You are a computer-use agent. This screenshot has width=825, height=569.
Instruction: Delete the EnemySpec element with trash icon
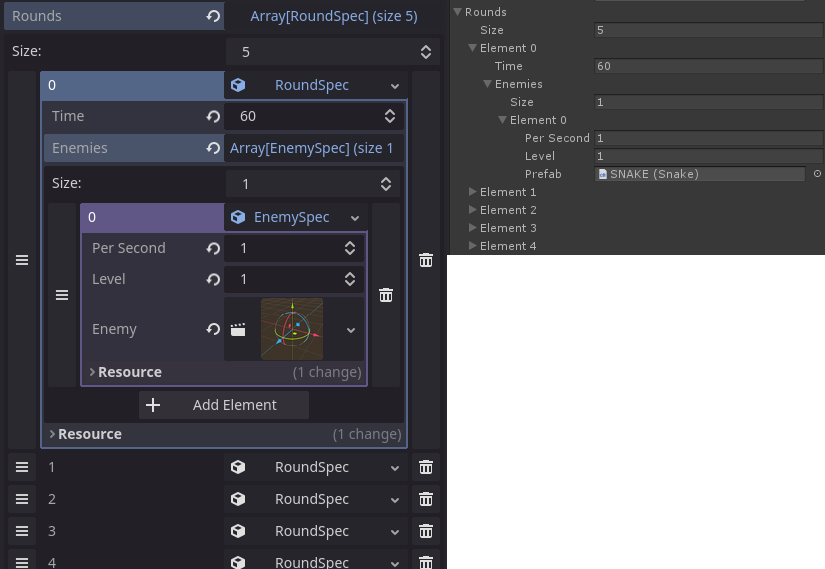coord(386,295)
